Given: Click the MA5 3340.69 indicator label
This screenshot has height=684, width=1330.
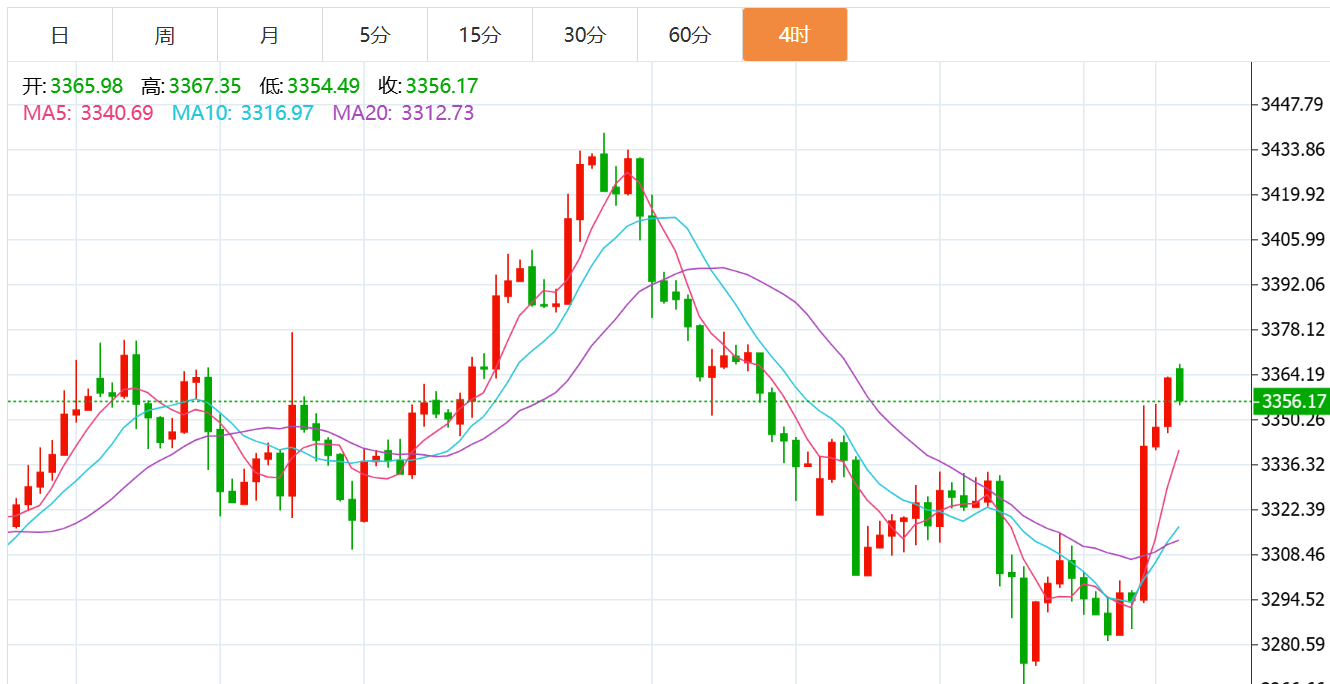Looking at the screenshot, I should point(88,113).
